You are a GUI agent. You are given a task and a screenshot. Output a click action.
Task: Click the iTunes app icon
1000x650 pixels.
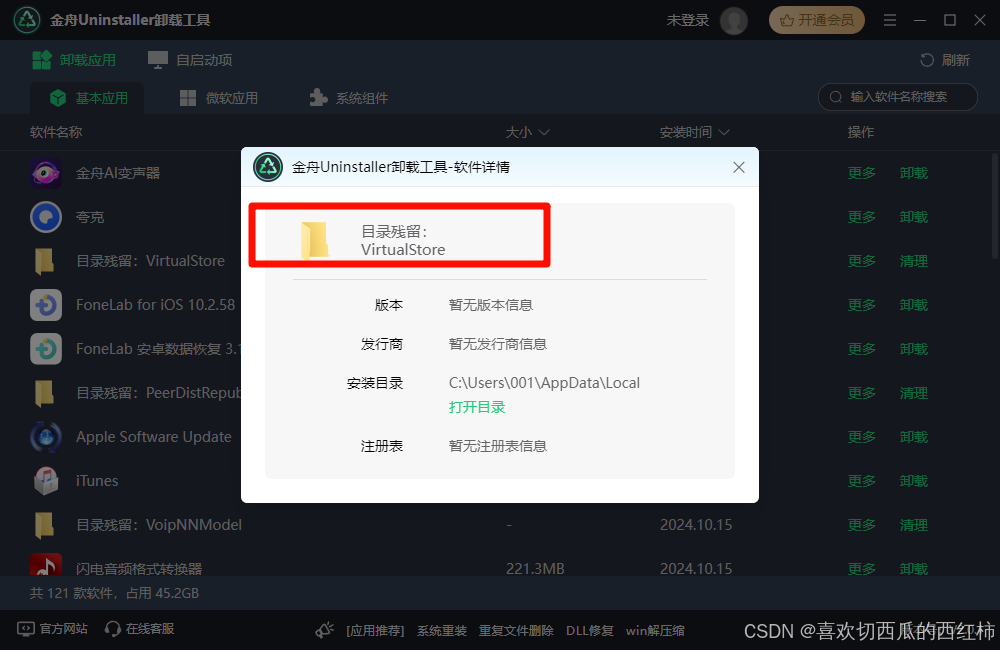[46, 481]
